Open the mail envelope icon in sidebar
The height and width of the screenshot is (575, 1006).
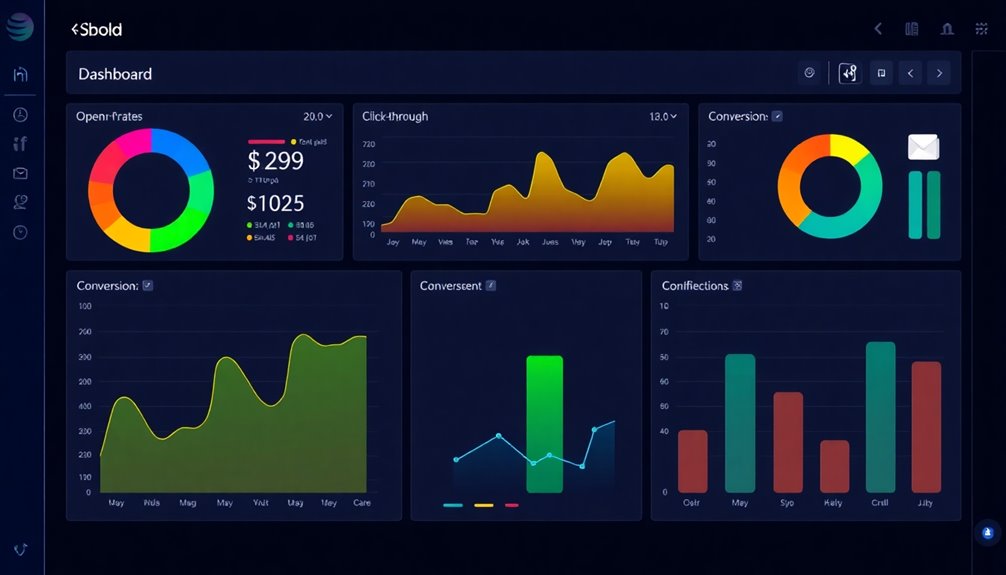pyautogui.click(x=21, y=173)
